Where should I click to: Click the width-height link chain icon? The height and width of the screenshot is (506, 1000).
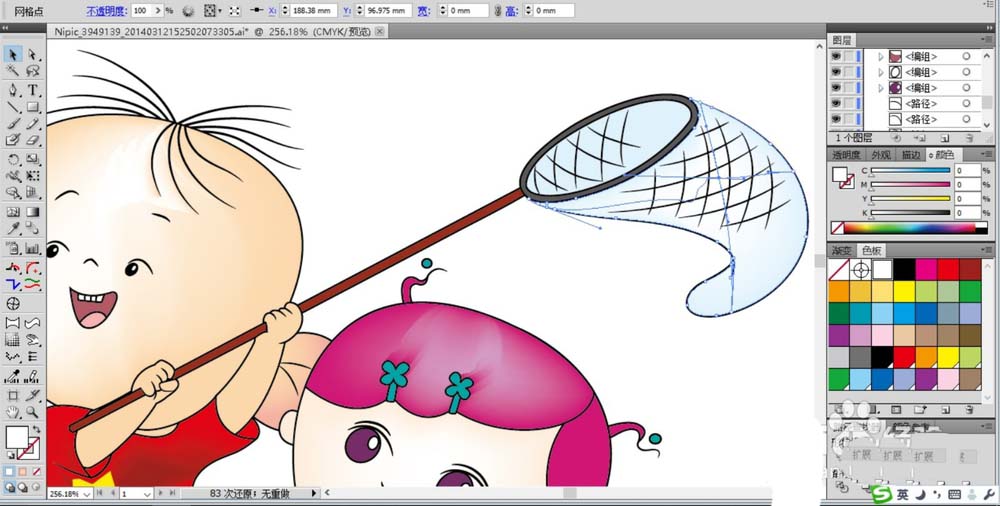pyautogui.click(x=497, y=11)
